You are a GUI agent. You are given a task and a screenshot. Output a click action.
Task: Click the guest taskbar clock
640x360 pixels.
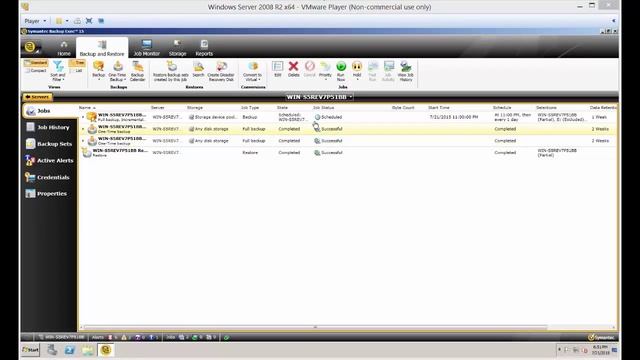[x=600, y=350]
